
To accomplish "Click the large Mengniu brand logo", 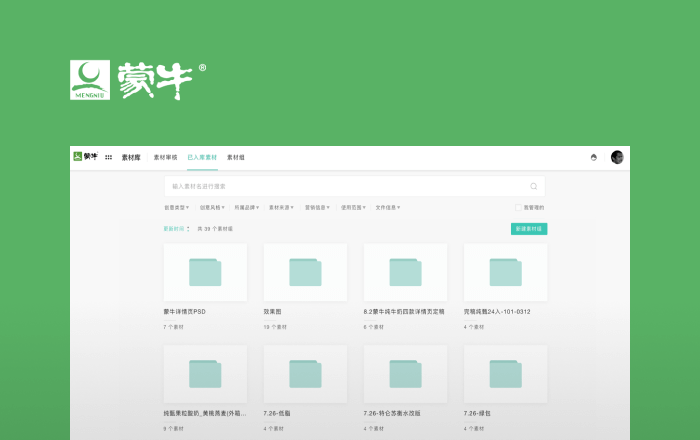I will pyautogui.click(x=138, y=80).
